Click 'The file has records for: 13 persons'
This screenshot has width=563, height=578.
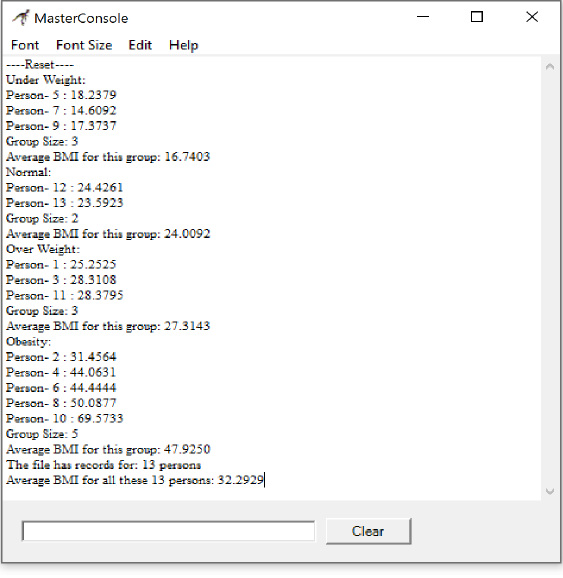coord(104,465)
